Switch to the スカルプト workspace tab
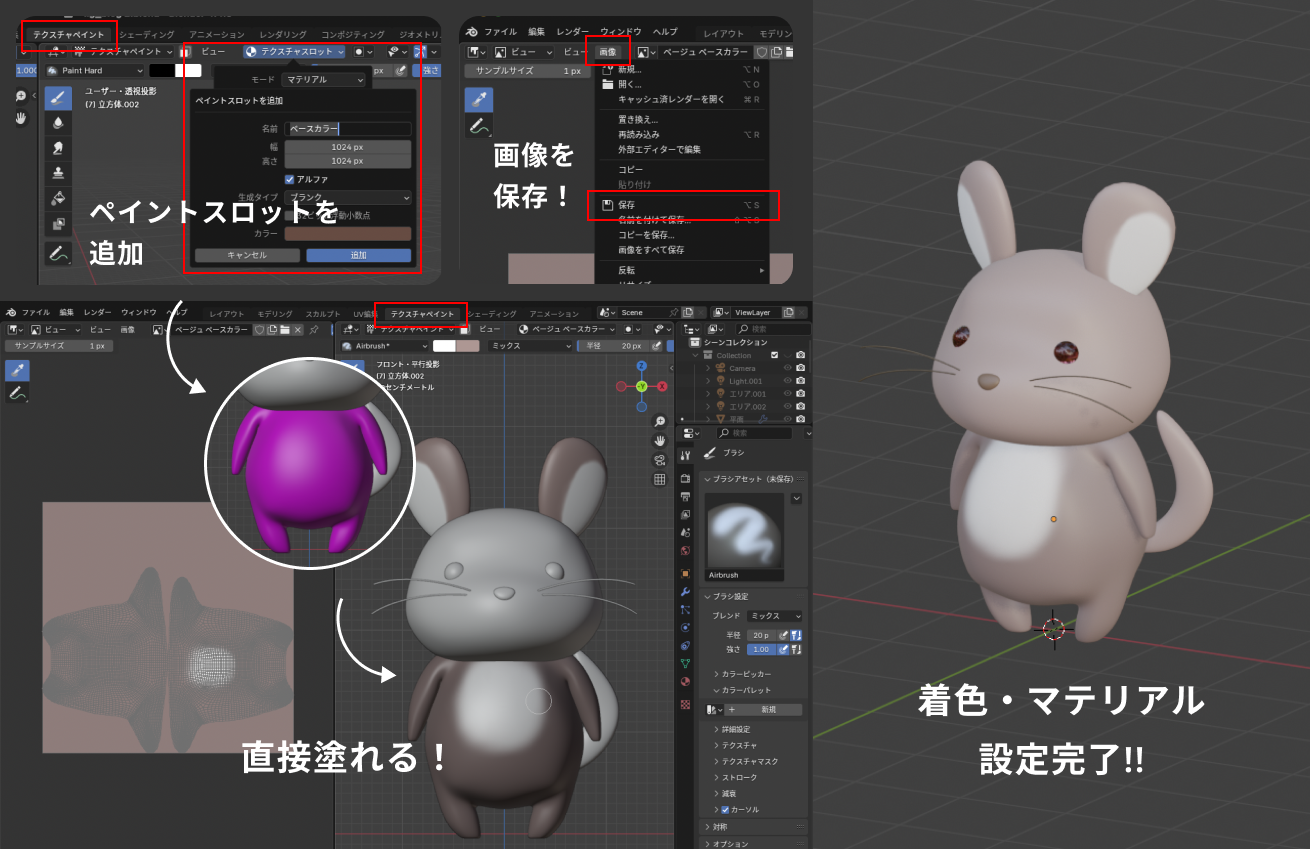The image size is (1310, 849). pyautogui.click(x=322, y=313)
